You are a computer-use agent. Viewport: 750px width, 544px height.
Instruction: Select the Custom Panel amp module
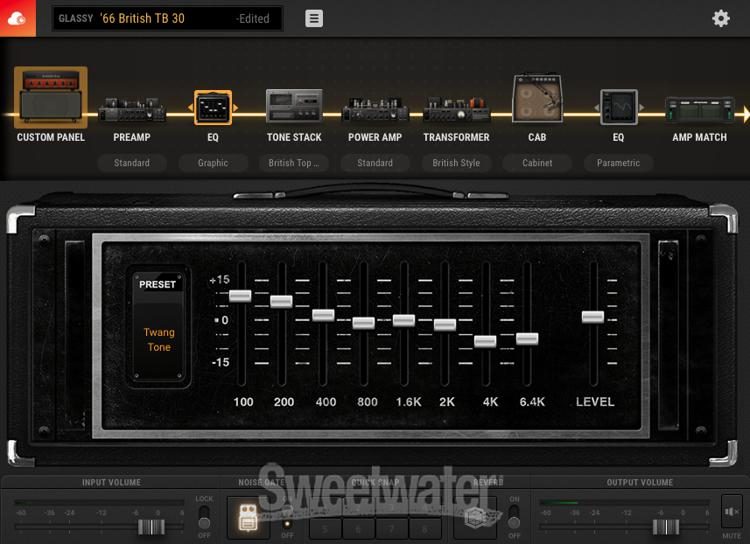click(x=51, y=98)
